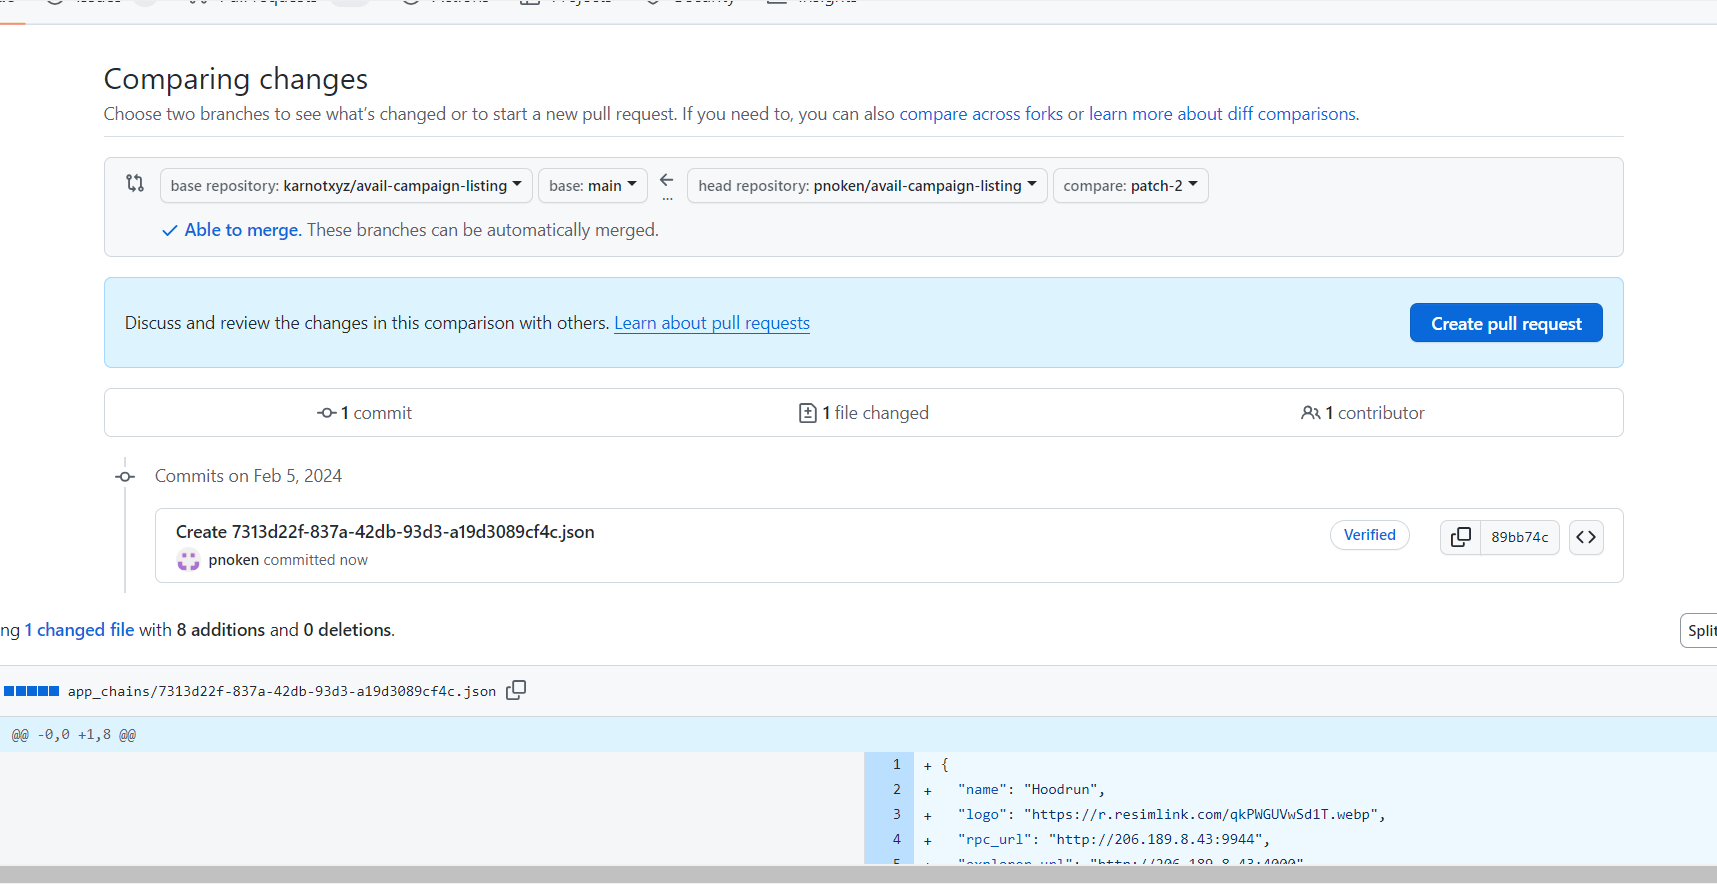This screenshot has width=1717, height=884.
Task: Click the file diff icon beside 1 file changed
Action: point(808,413)
